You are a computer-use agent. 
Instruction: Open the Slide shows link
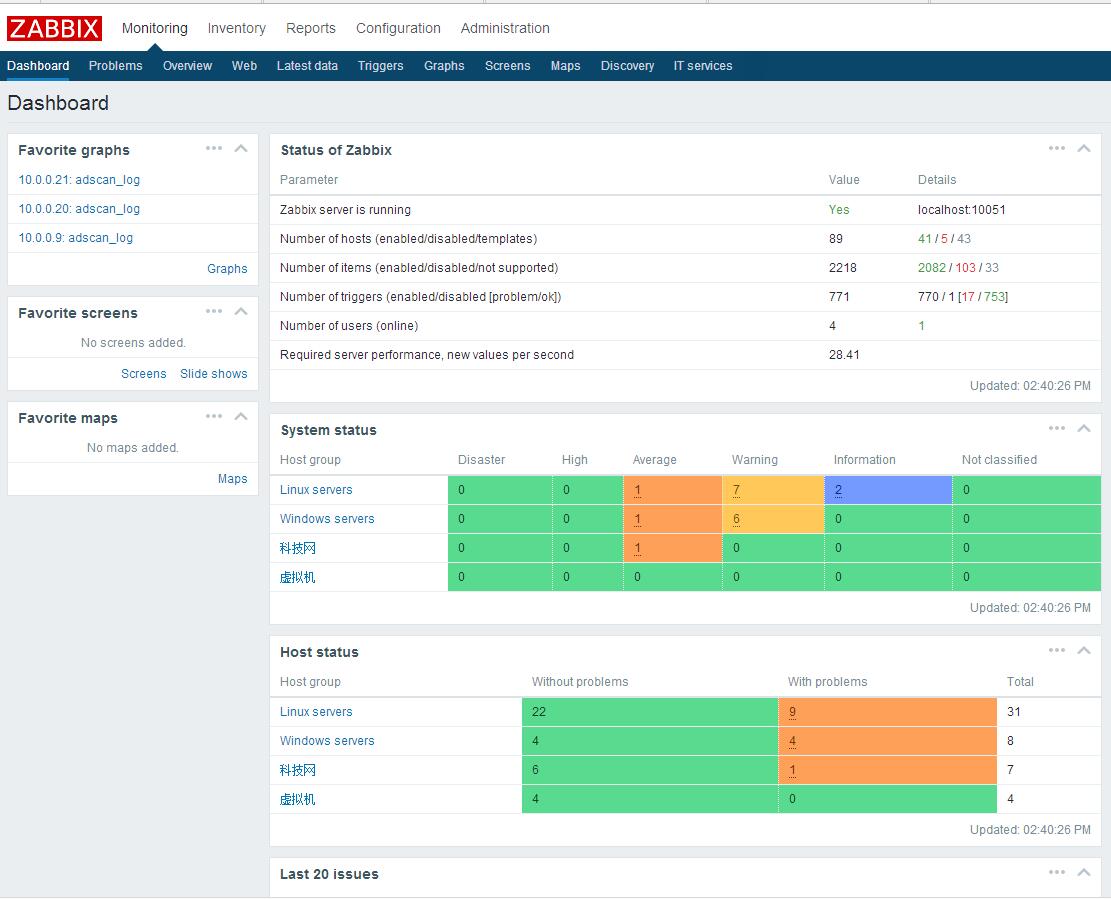(213, 373)
